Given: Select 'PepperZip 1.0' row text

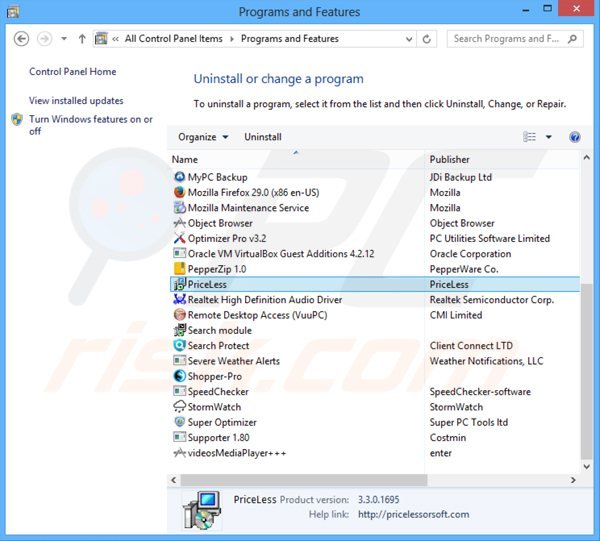Looking at the screenshot, I should click(217, 269).
